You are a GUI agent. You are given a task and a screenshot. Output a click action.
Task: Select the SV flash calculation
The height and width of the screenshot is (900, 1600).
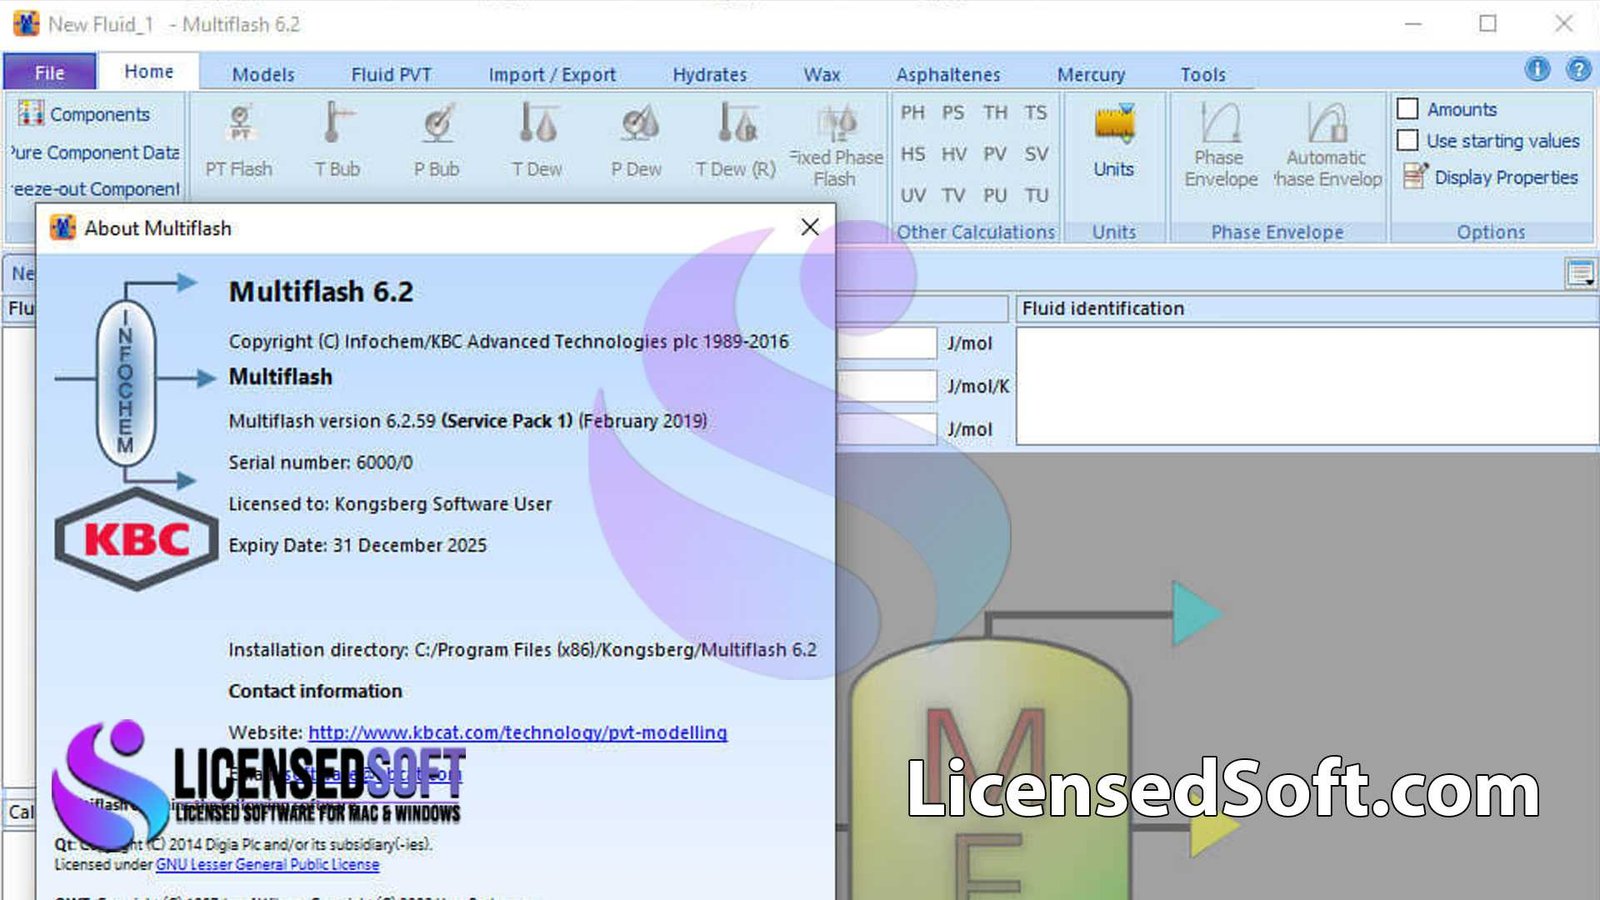pos(1036,153)
